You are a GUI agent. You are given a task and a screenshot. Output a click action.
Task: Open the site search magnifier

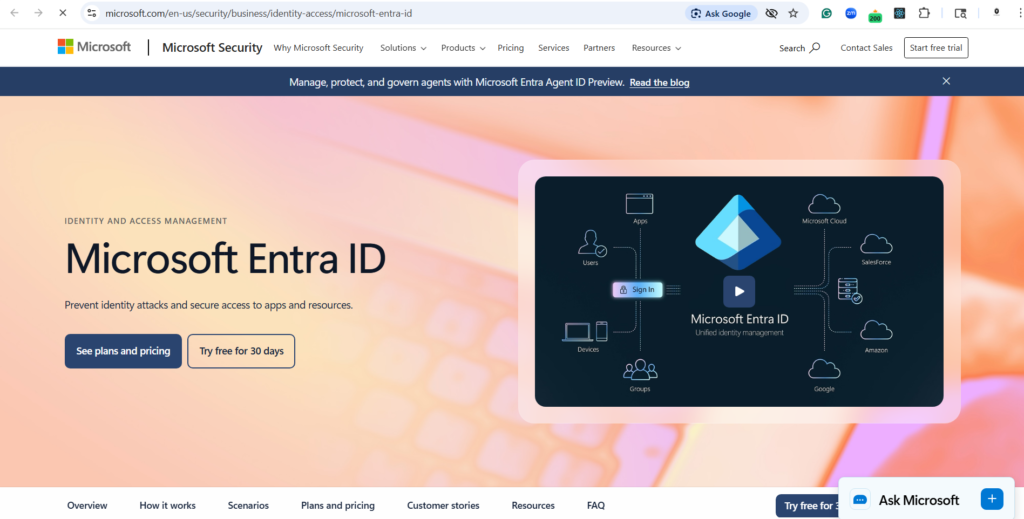pos(814,48)
